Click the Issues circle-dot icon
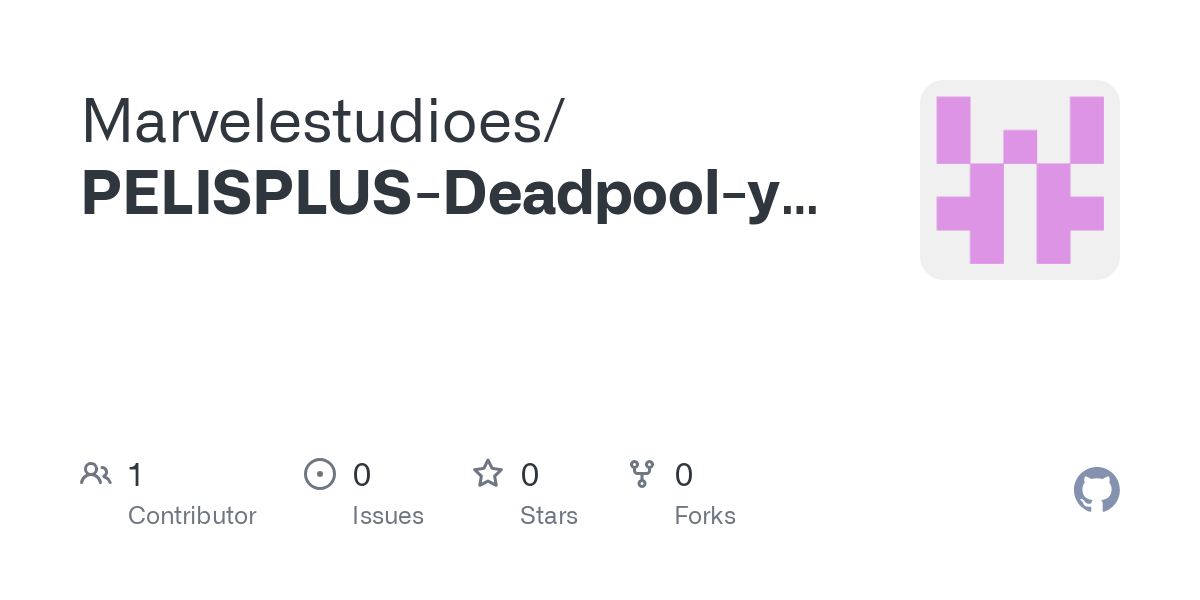Viewport: 1200px width, 600px height. pos(319,474)
